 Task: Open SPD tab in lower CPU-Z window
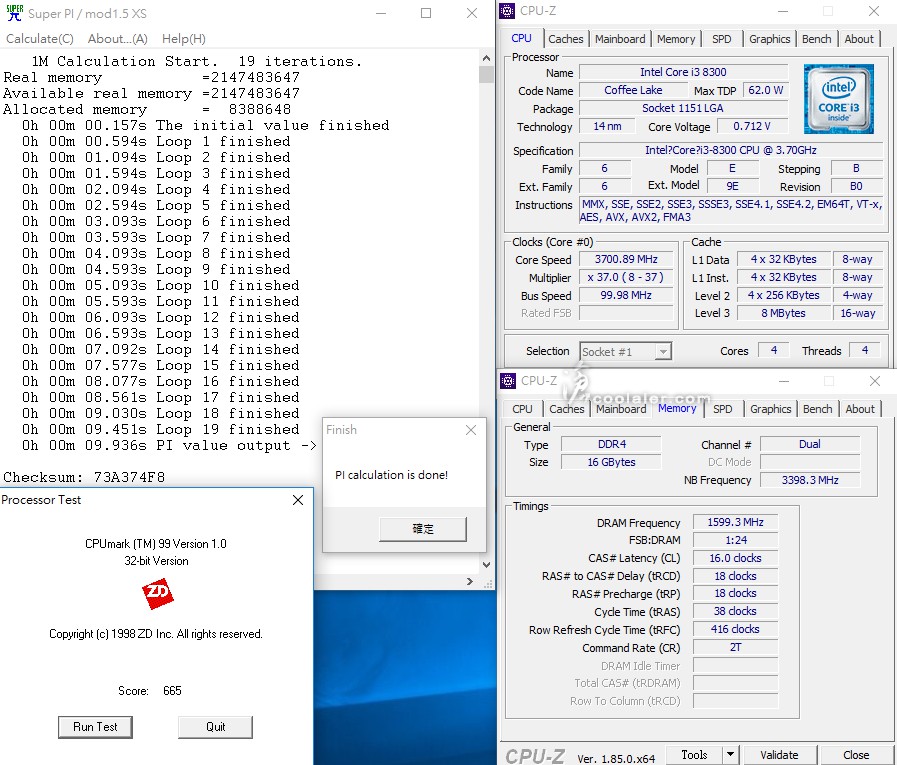click(723, 409)
